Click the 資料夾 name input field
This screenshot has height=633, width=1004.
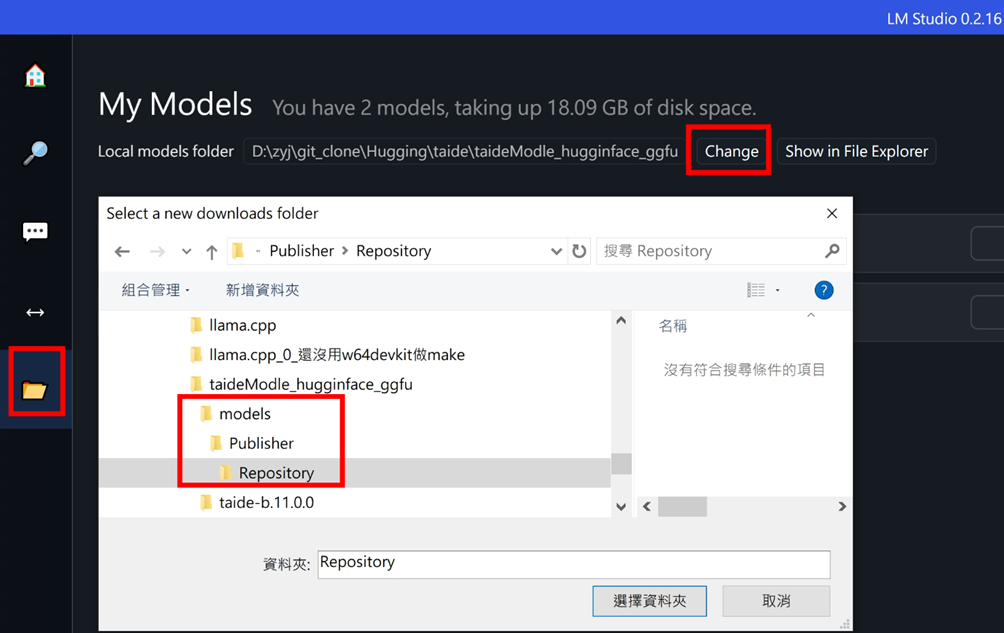coord(574,564)
